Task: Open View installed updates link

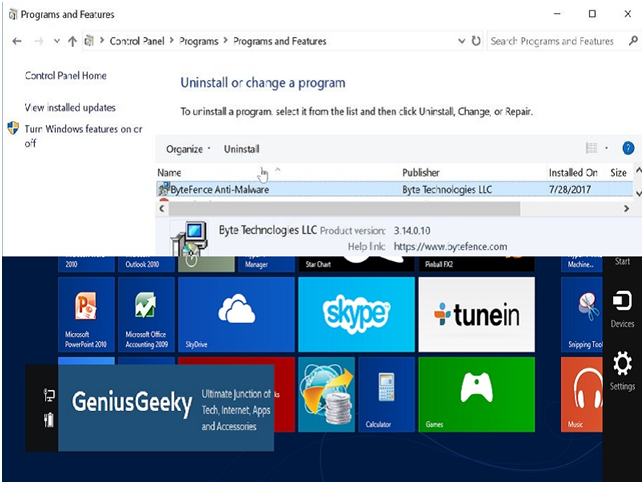Action: [x=70, y=108]
